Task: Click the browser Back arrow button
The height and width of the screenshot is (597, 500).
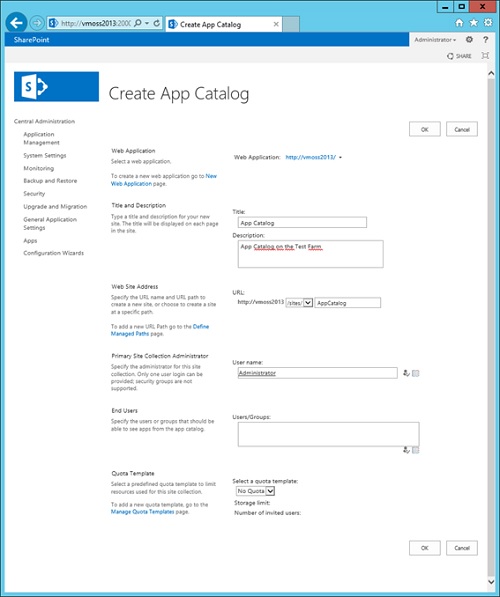Action: point(16,23)
